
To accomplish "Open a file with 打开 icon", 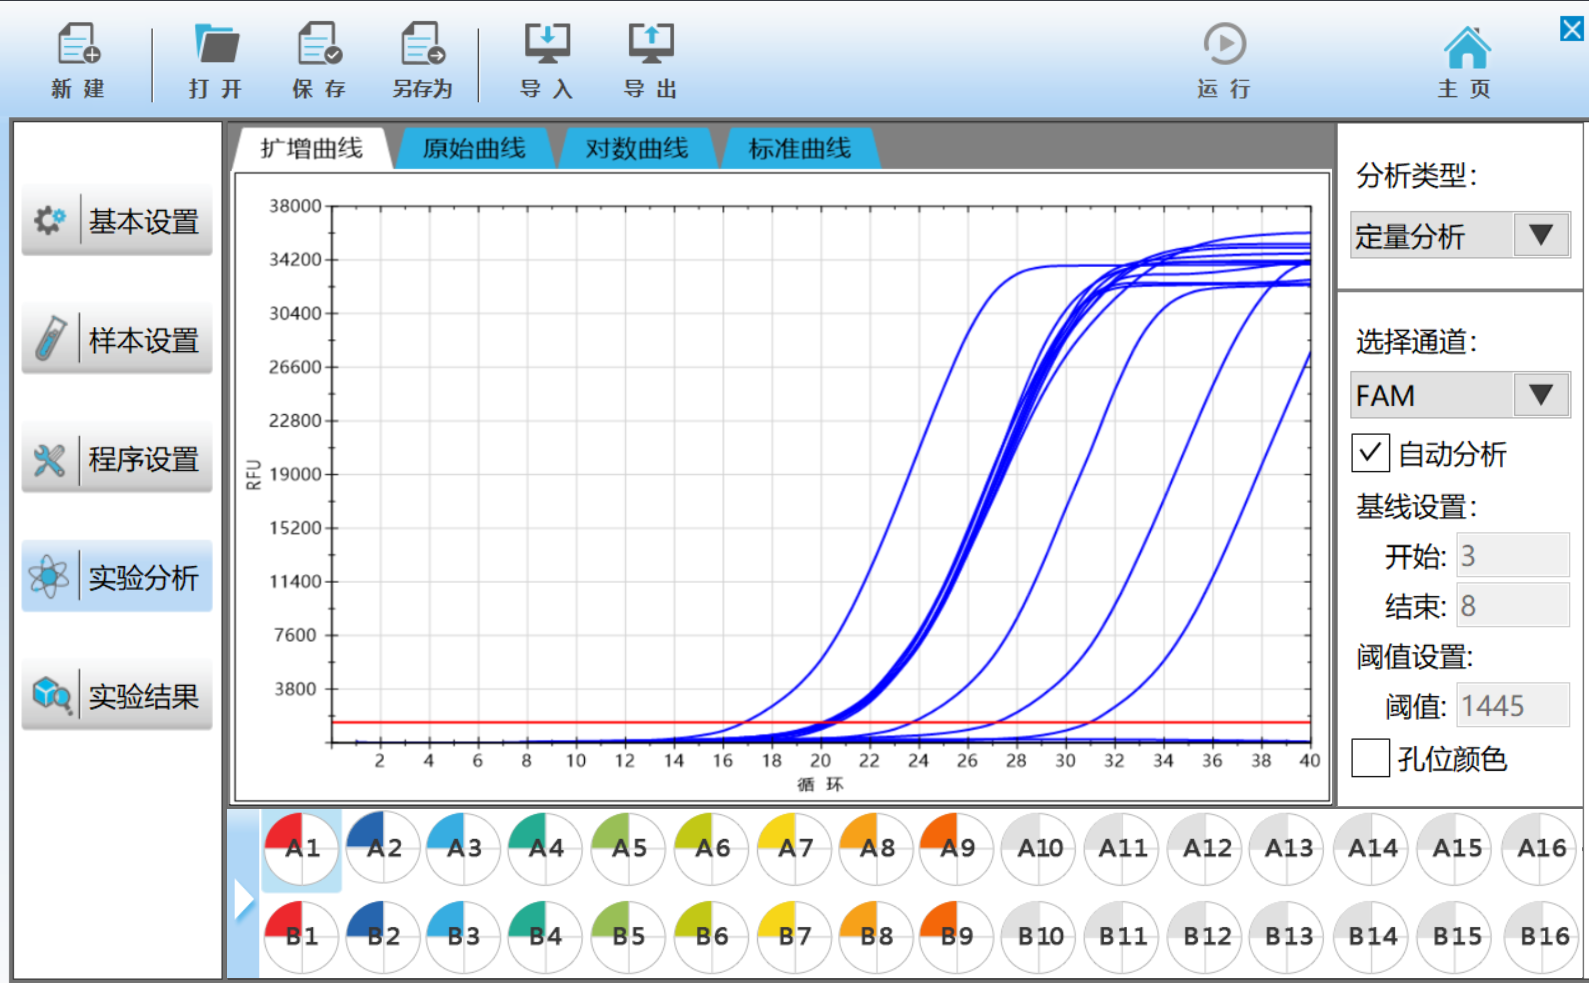I will pyautogui.click(x=216, y=46).
